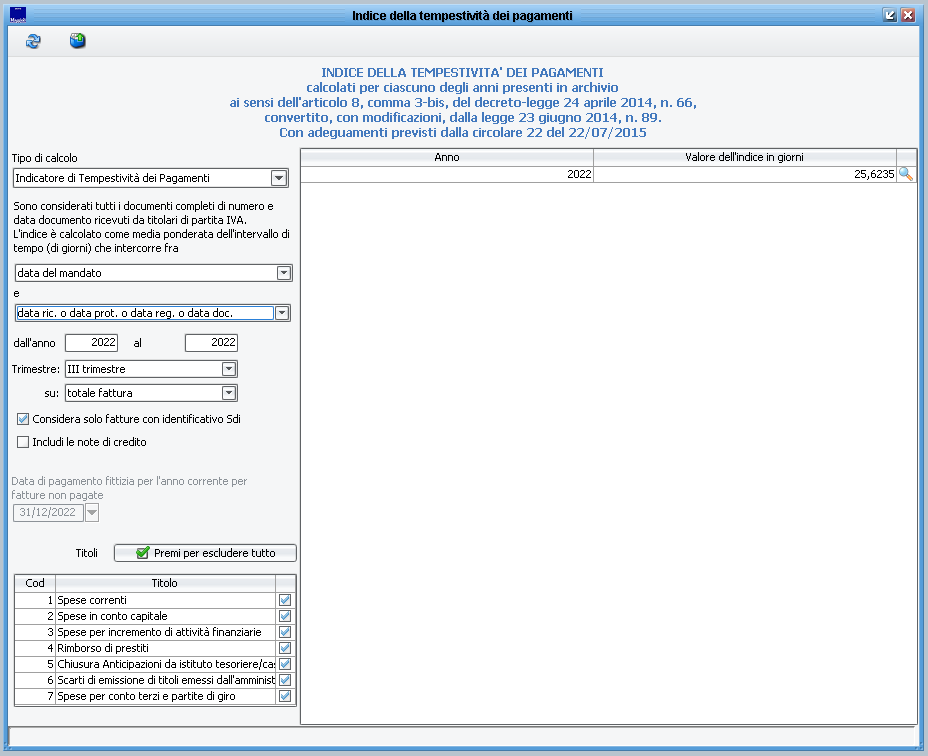The height and width of the screenshot is (756, 928).
Task: Open the 'data ric. o data prot.' dropdown
Action: coord(282,313)
